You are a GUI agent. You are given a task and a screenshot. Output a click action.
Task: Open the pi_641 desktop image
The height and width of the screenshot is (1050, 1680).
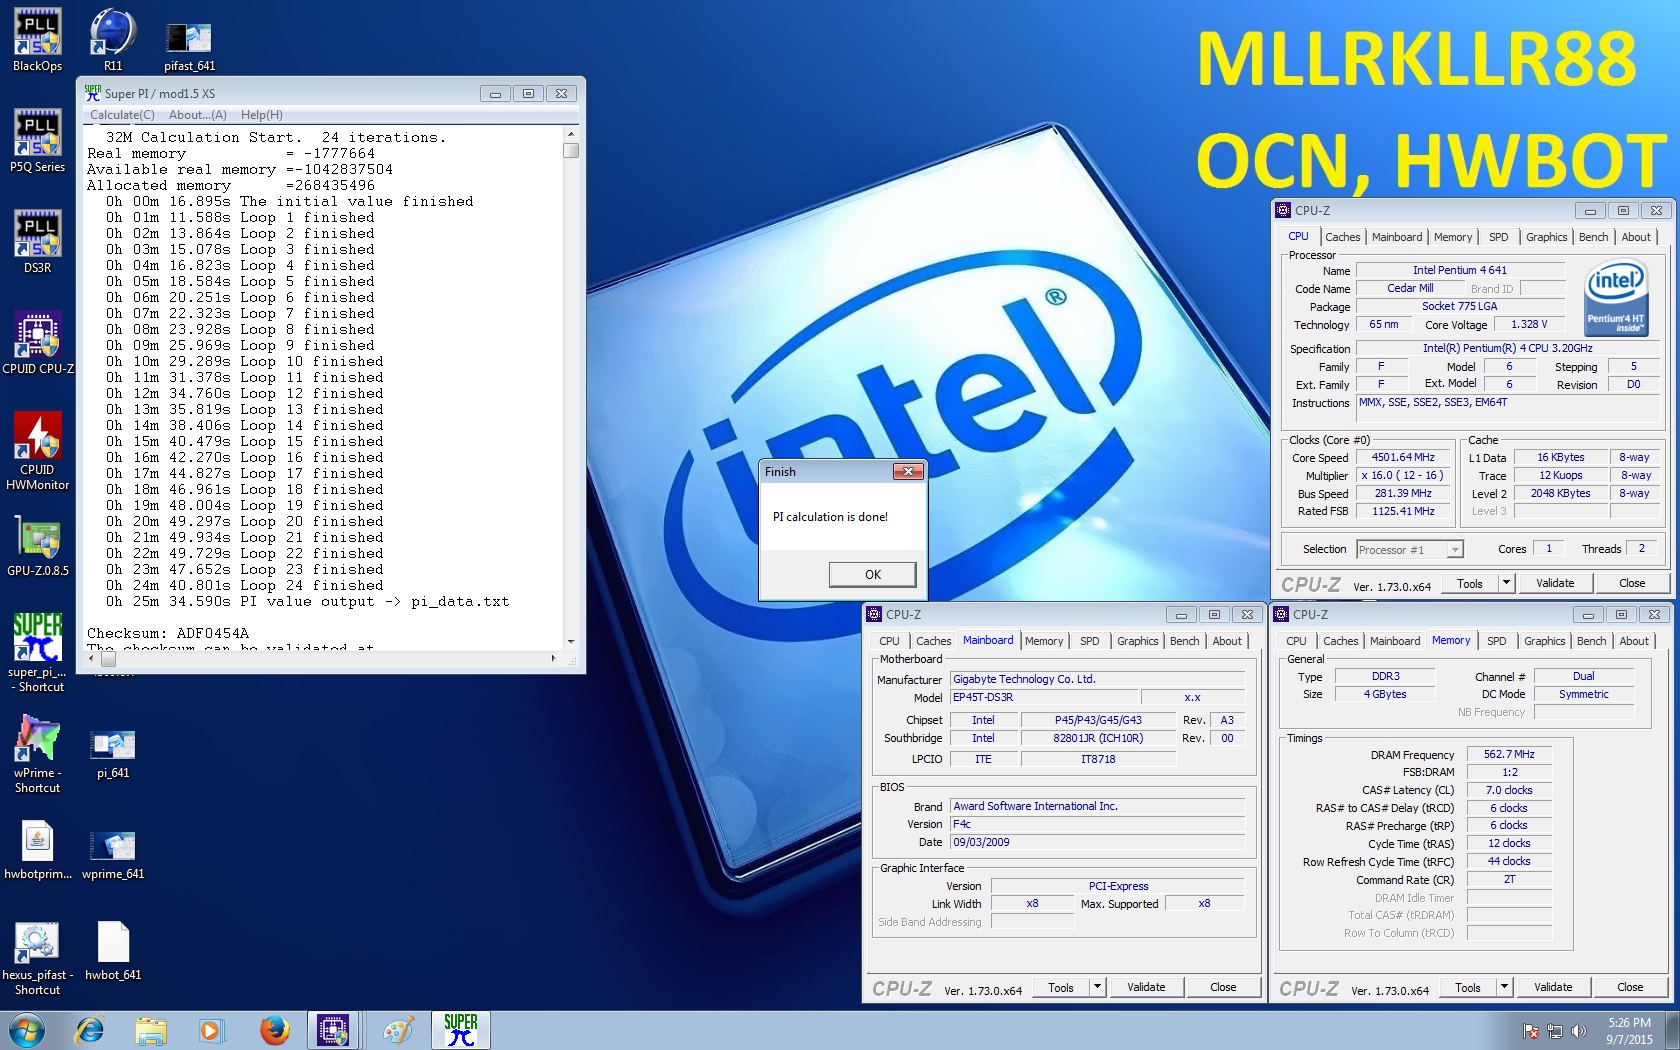coord(113,754)
